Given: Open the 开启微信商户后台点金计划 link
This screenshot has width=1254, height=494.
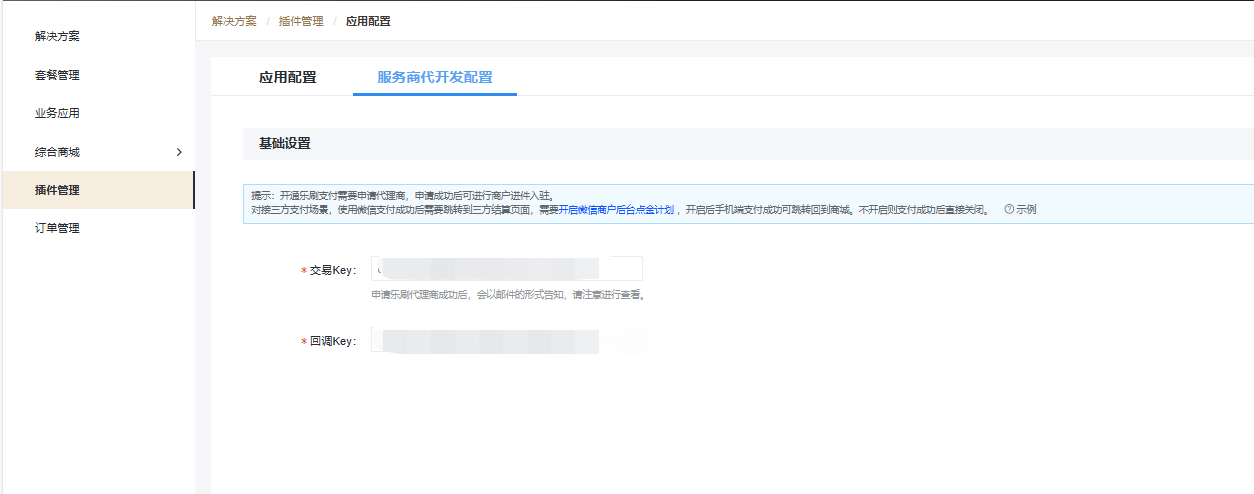Looking at the screenshot, I should [620, 210].
